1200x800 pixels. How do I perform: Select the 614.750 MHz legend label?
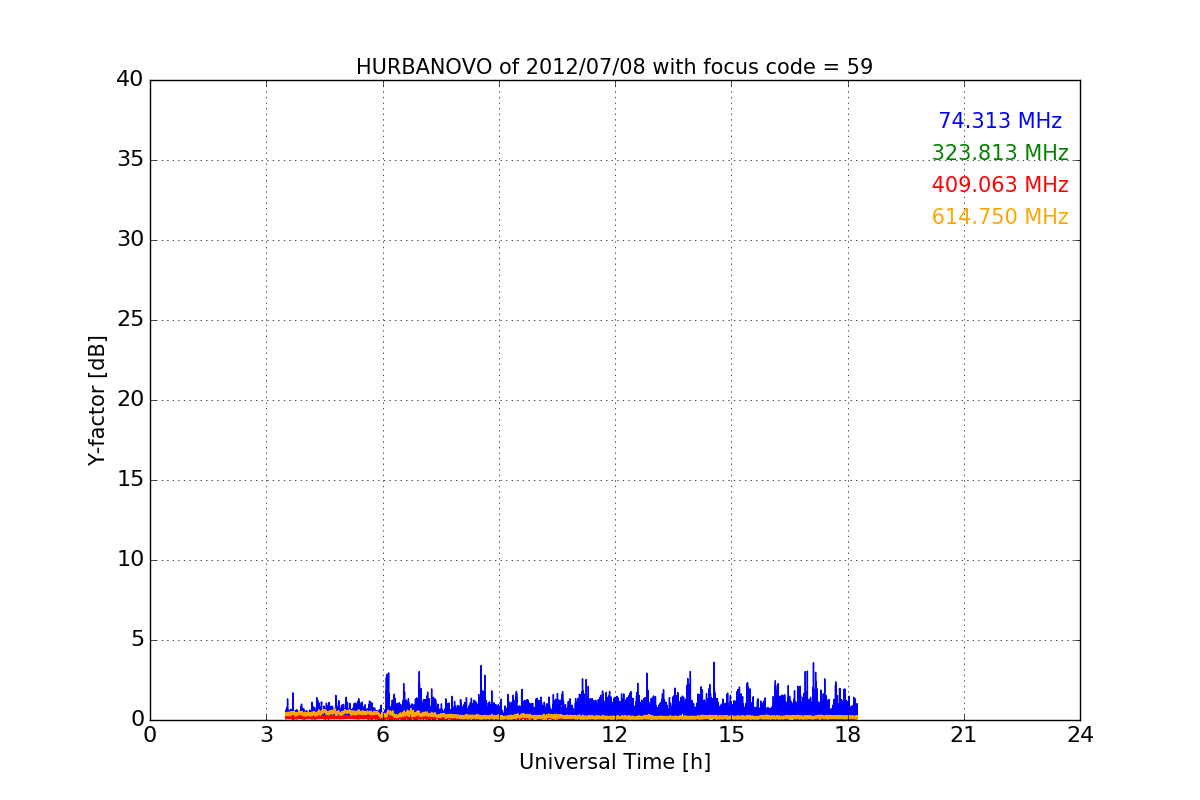pyautogui.click(x=1000, y=217)
